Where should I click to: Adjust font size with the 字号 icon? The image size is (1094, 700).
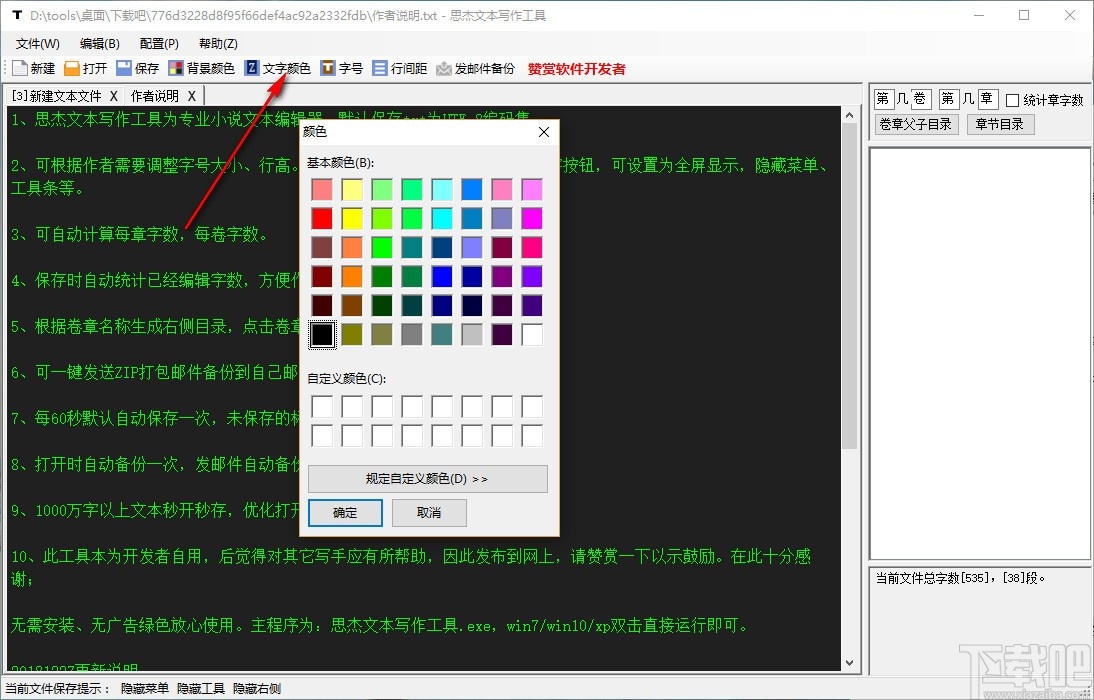[342, 68]
